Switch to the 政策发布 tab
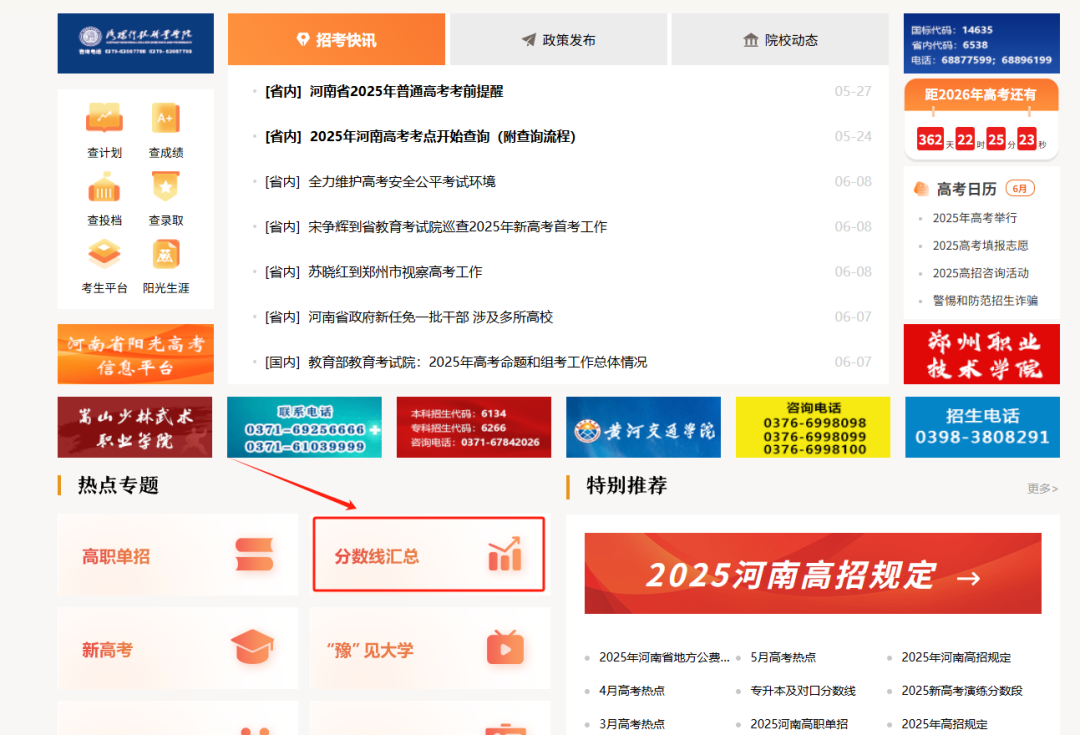This screenshot has height=735, width=1080. point(559,40)
